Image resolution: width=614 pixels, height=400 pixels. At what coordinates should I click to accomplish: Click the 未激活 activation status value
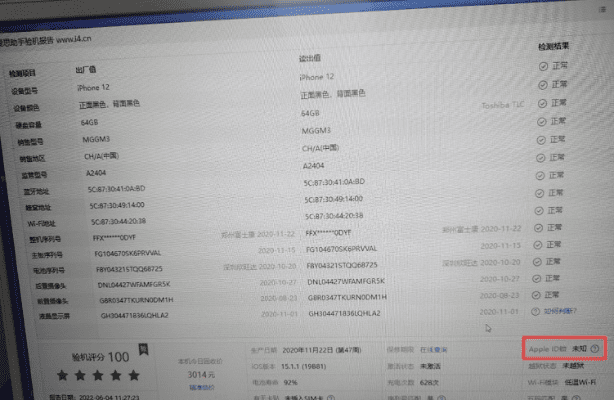(x=430, y=366)
